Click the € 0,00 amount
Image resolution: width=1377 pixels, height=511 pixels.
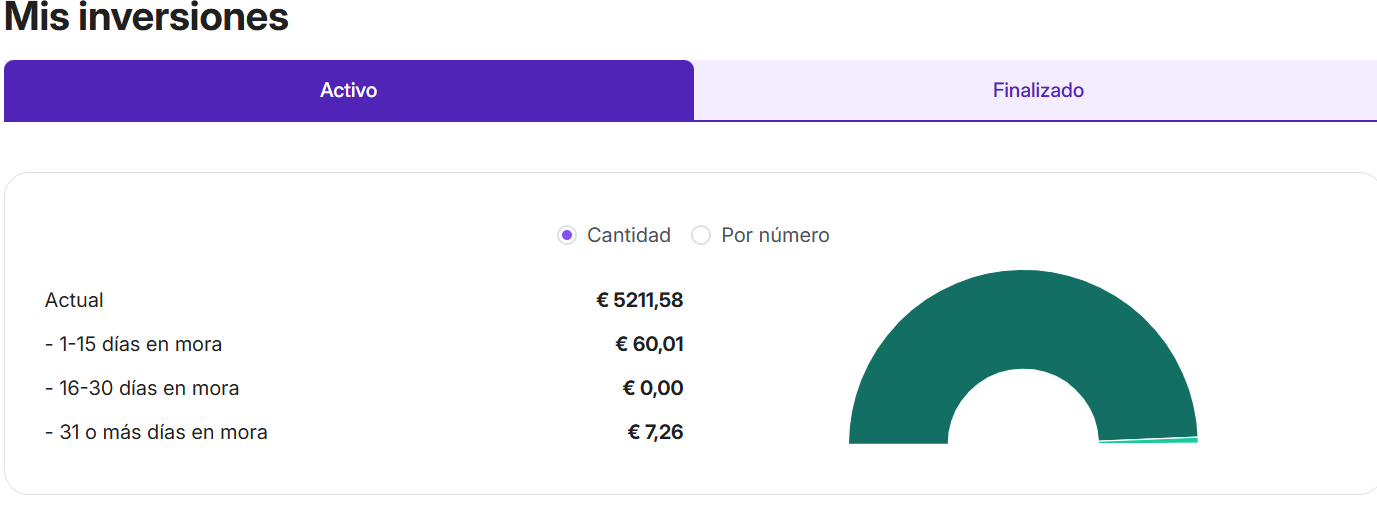[x=653, y=389]
